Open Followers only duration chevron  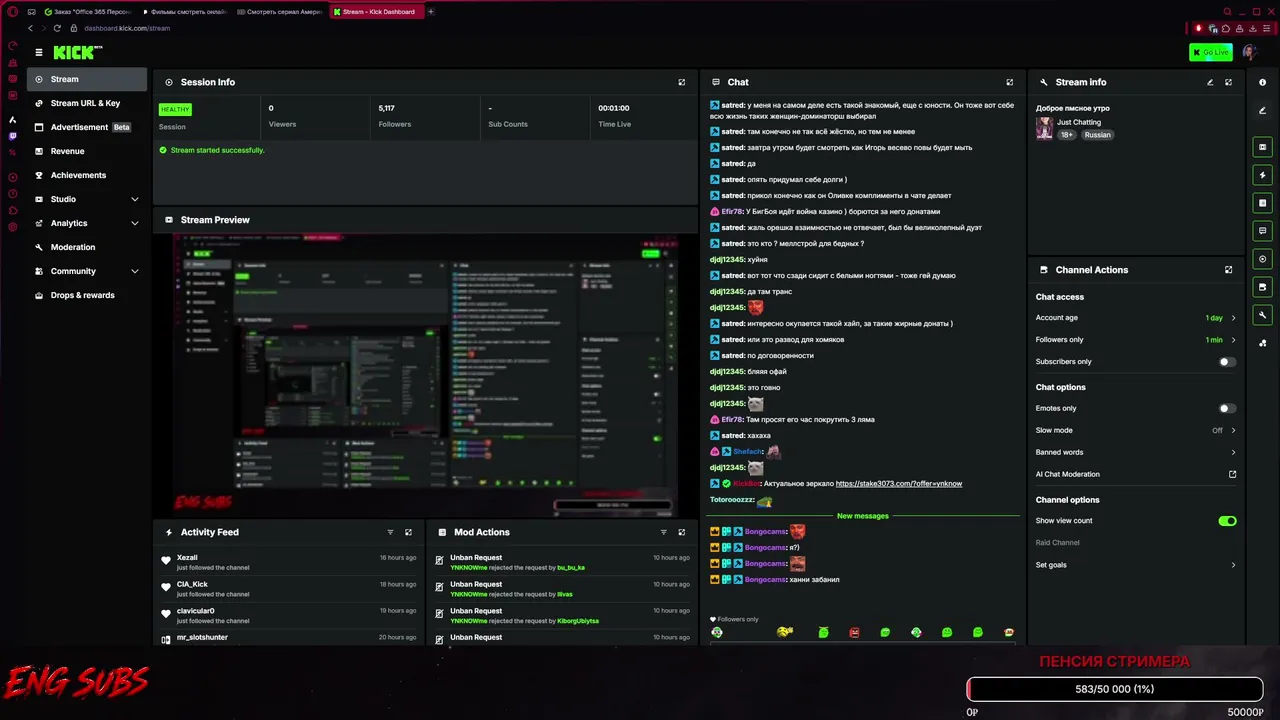tap(1233, 340)
